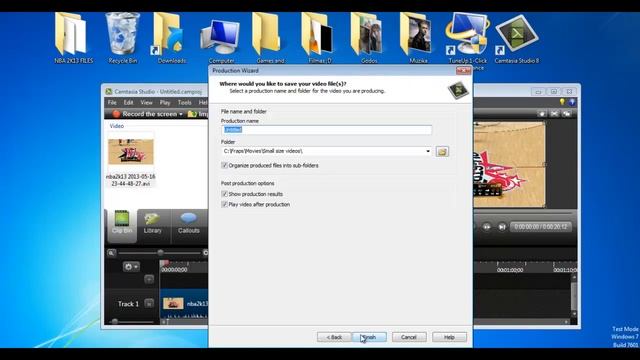Open the Edit menu in Camtasia
Viewport: 640px width, 360px height.
[129, 102]
